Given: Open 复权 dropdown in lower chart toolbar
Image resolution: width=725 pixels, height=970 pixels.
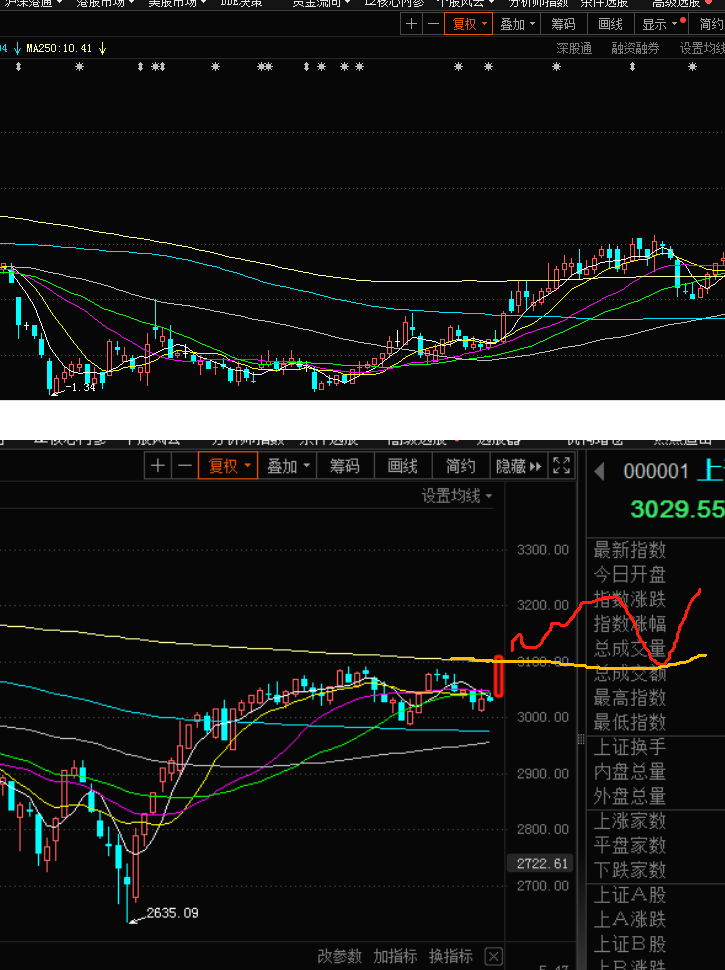Looking at the screenshot, I should coord(228,466).
